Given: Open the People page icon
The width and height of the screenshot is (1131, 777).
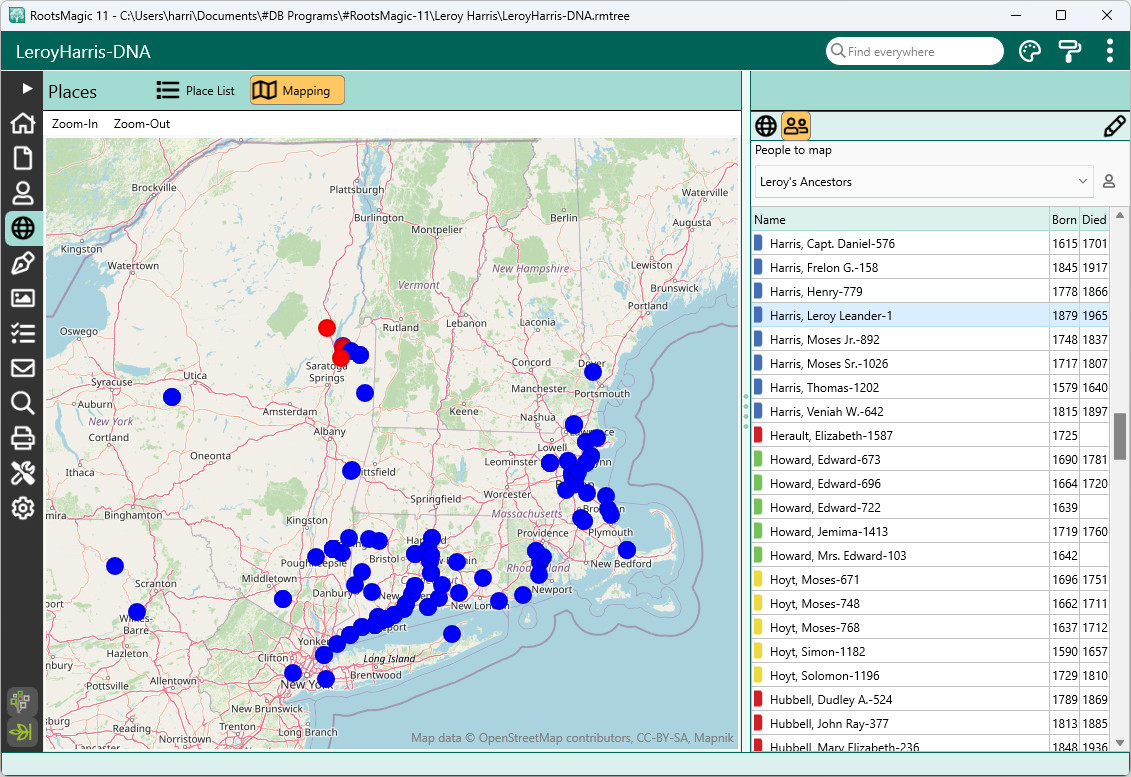Looking at the screenshot, I should coord(22,193).
